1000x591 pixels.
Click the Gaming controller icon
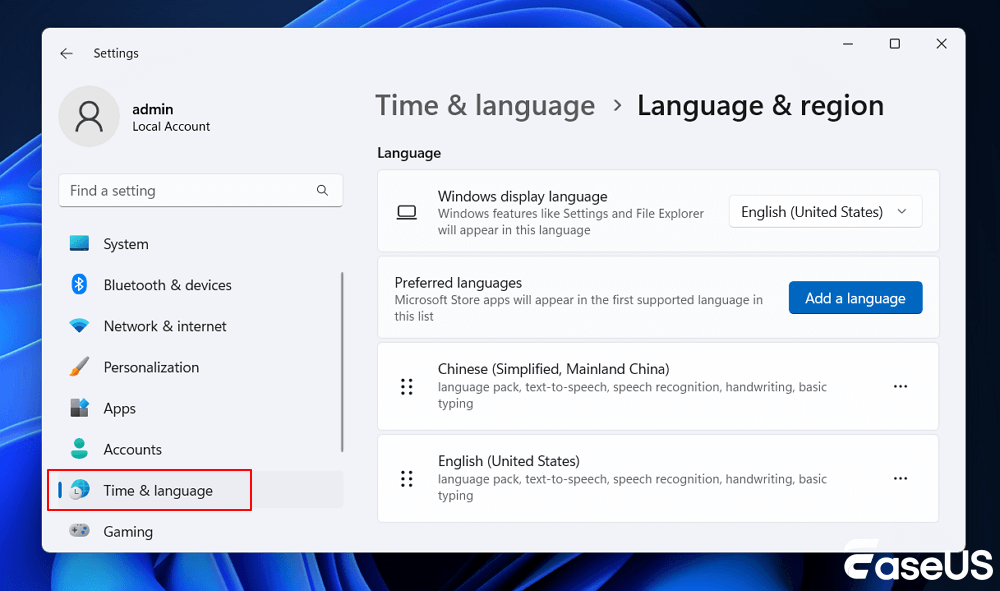tap(79, 530)
